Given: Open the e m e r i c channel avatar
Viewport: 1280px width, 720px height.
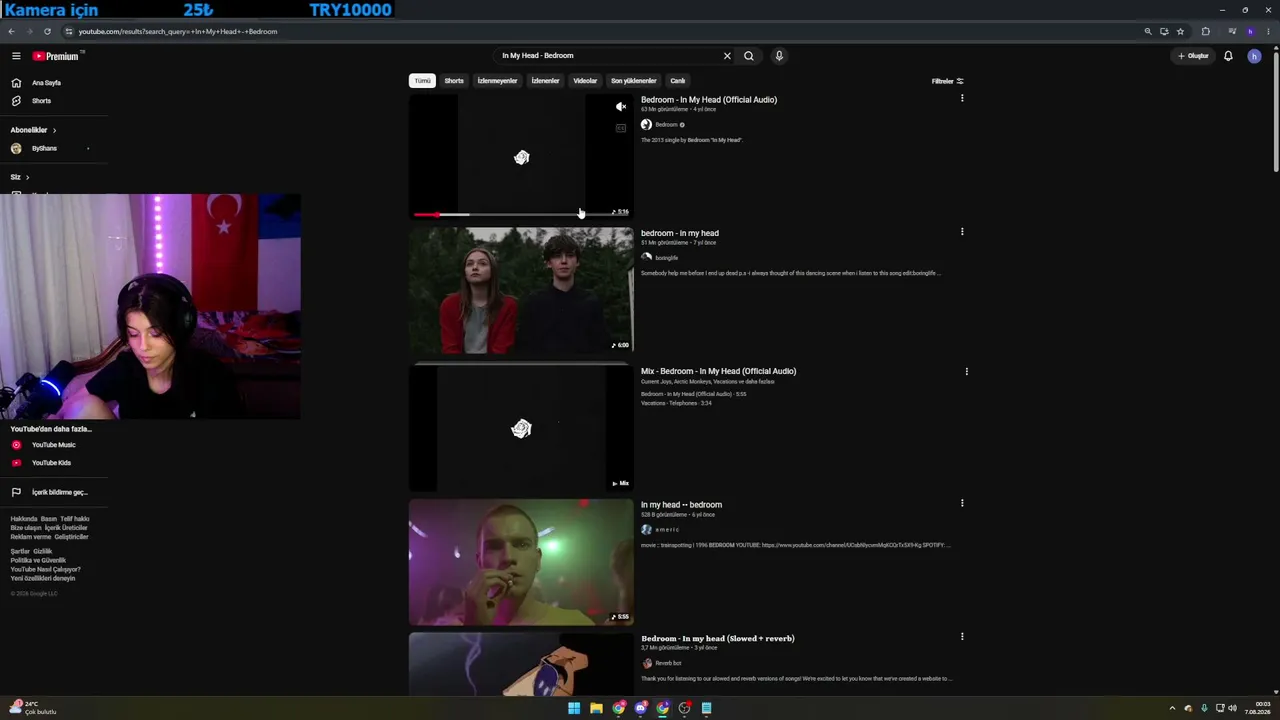Looking at the screenshot, I should point(646,529).
